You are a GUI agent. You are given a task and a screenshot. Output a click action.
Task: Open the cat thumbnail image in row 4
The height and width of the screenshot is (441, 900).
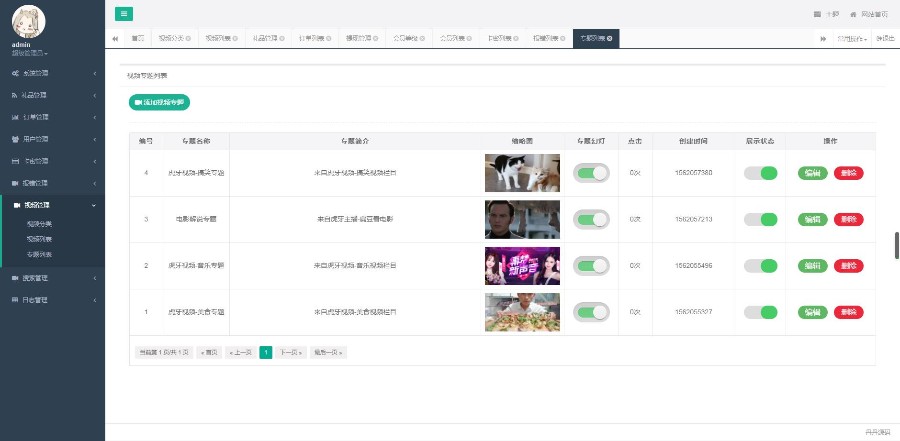coord(522,173)
